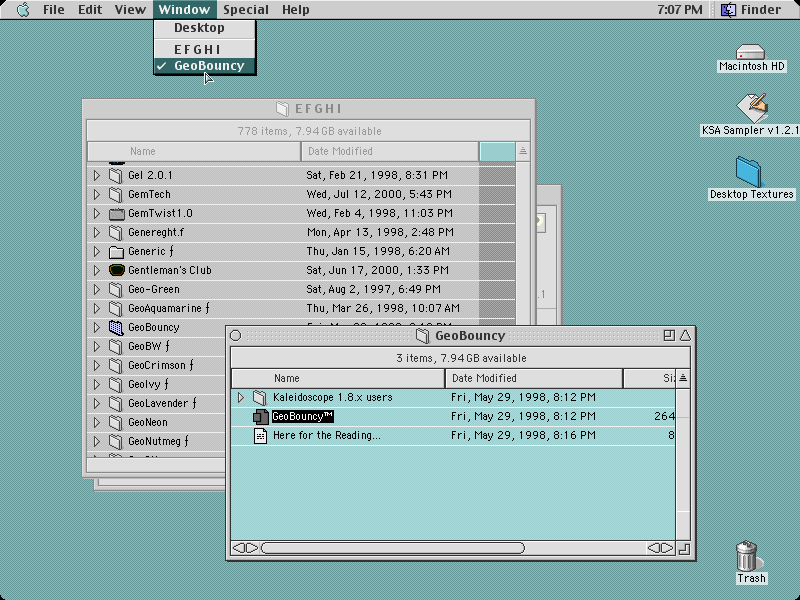The image size is (800, 600).
Task: Sort GeoBouncy window by Name column
Action: (338, 379)
